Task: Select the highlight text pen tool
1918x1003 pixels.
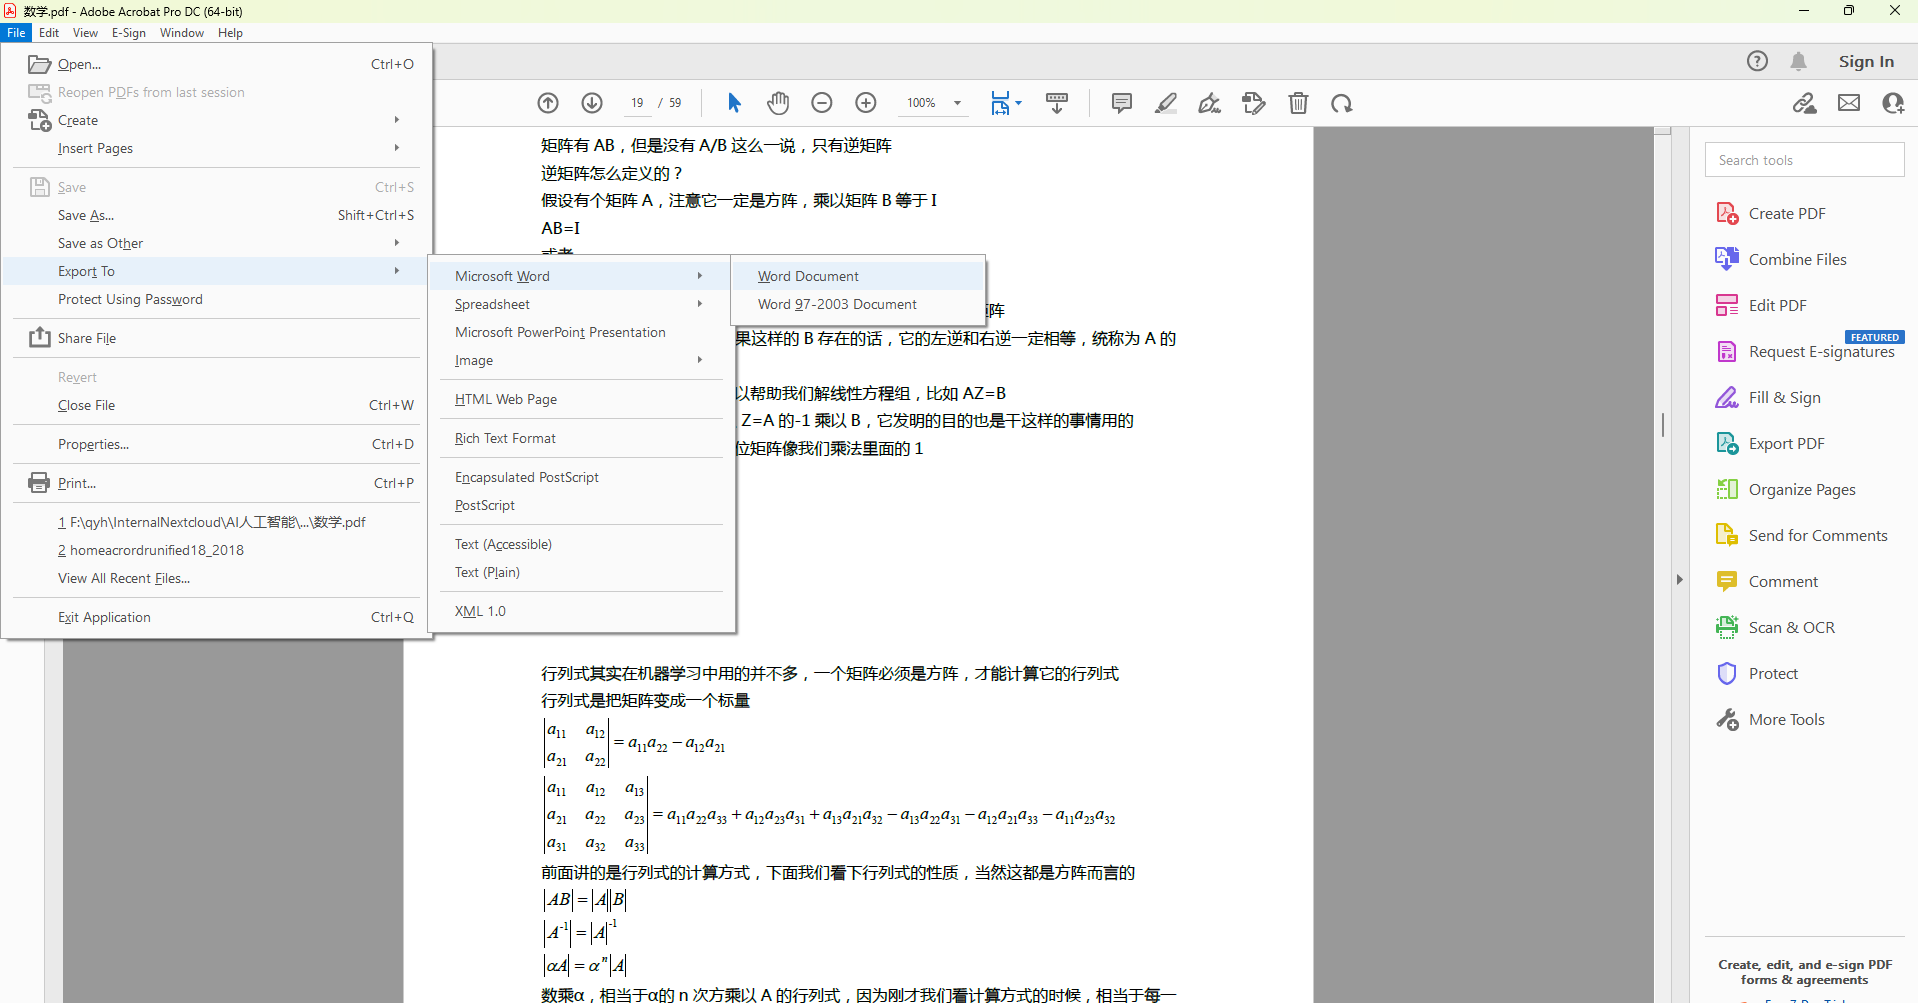Action: [x=1166, y=103]
